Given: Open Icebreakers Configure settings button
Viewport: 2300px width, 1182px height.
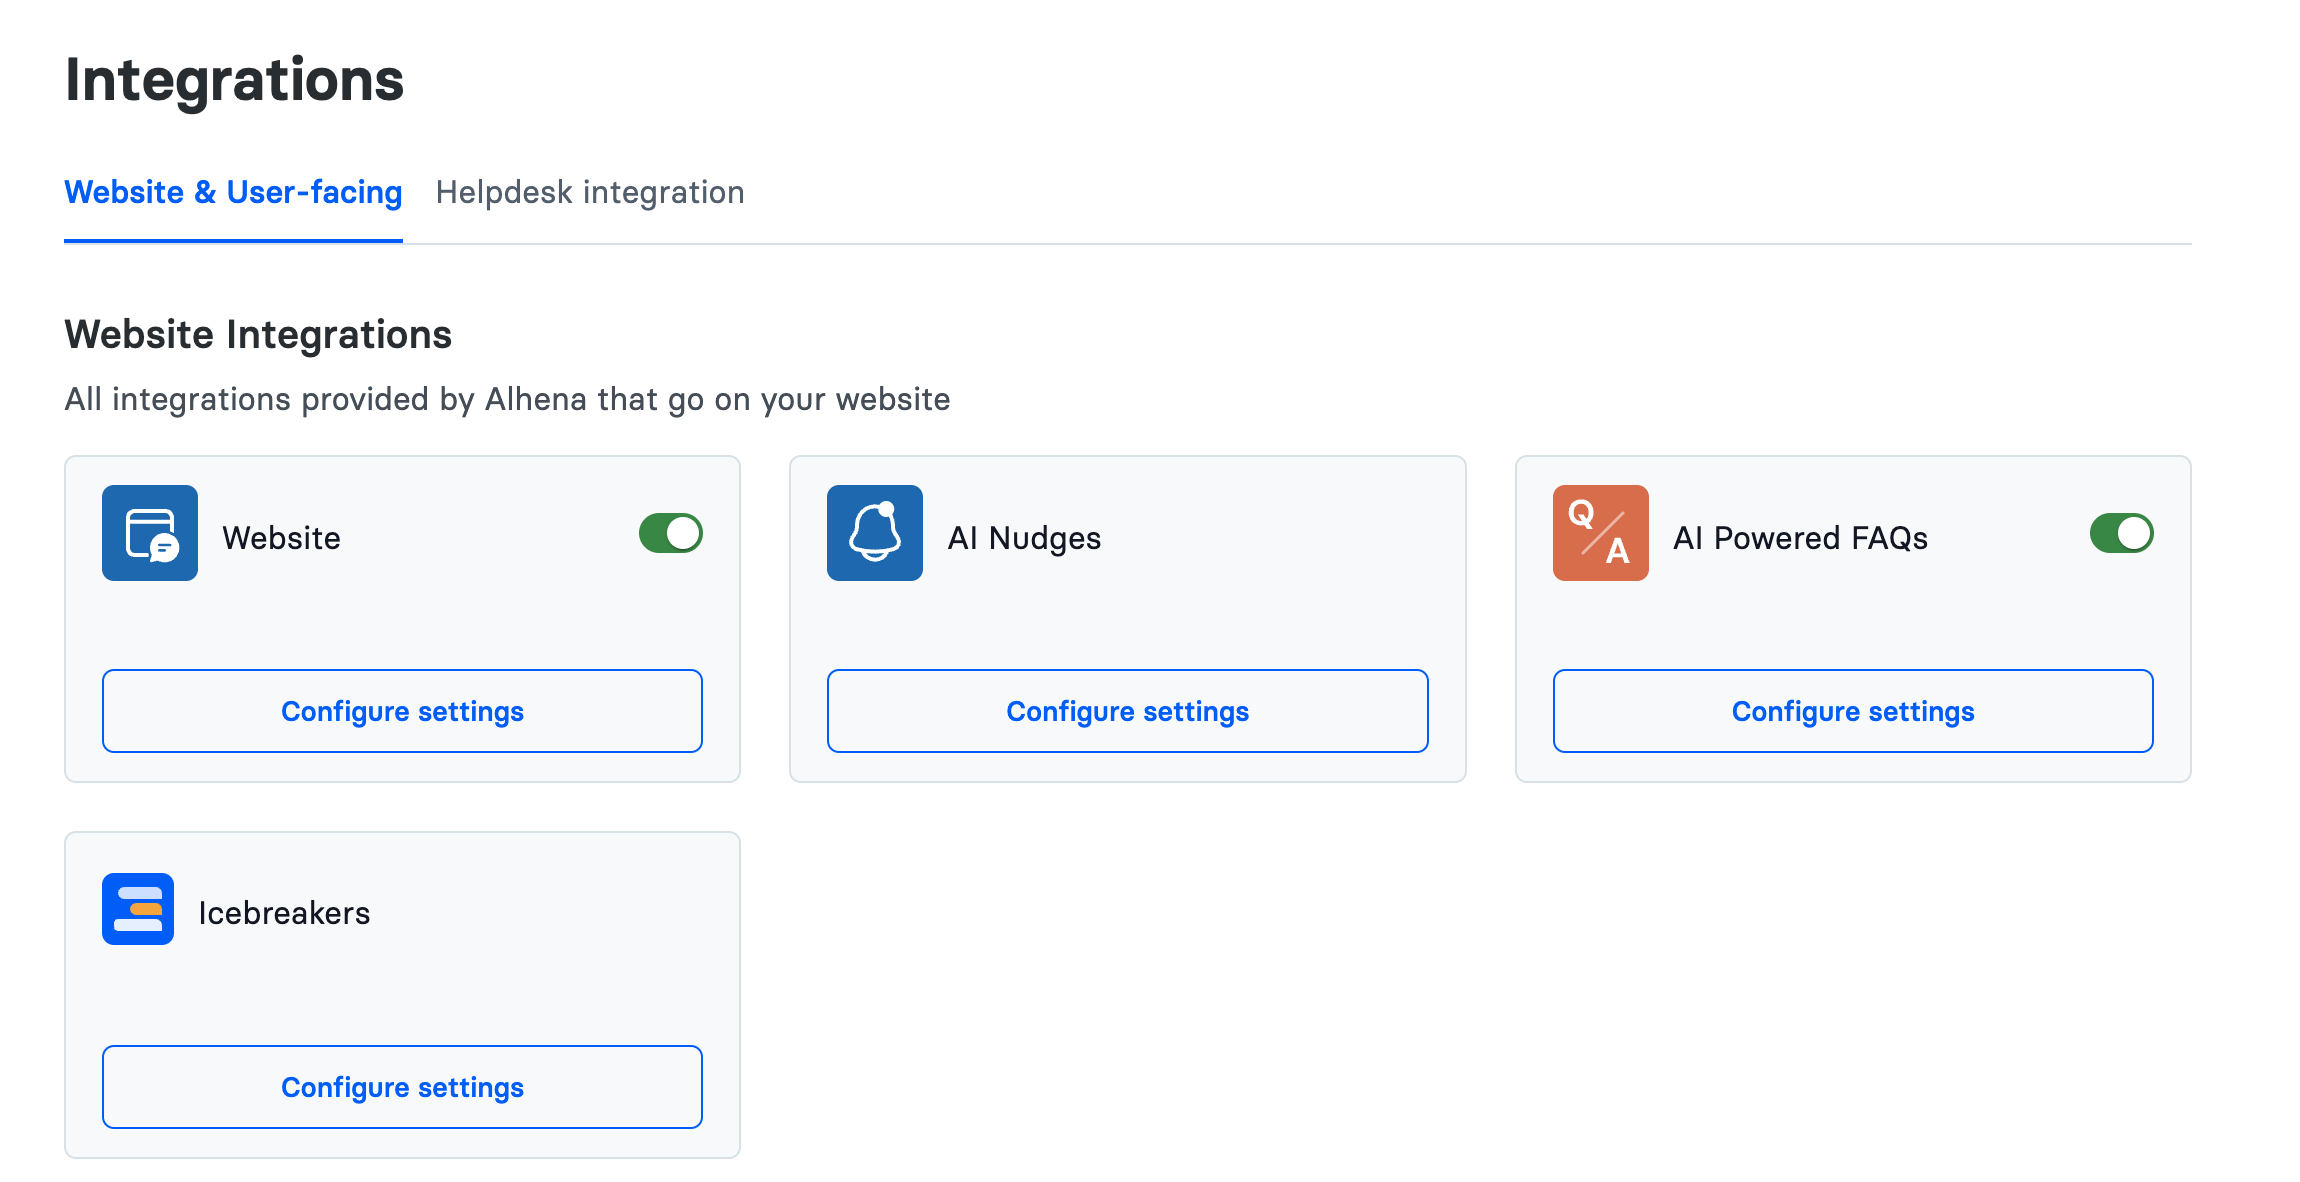Looking at the screenshot, I should click(402, 1087).
